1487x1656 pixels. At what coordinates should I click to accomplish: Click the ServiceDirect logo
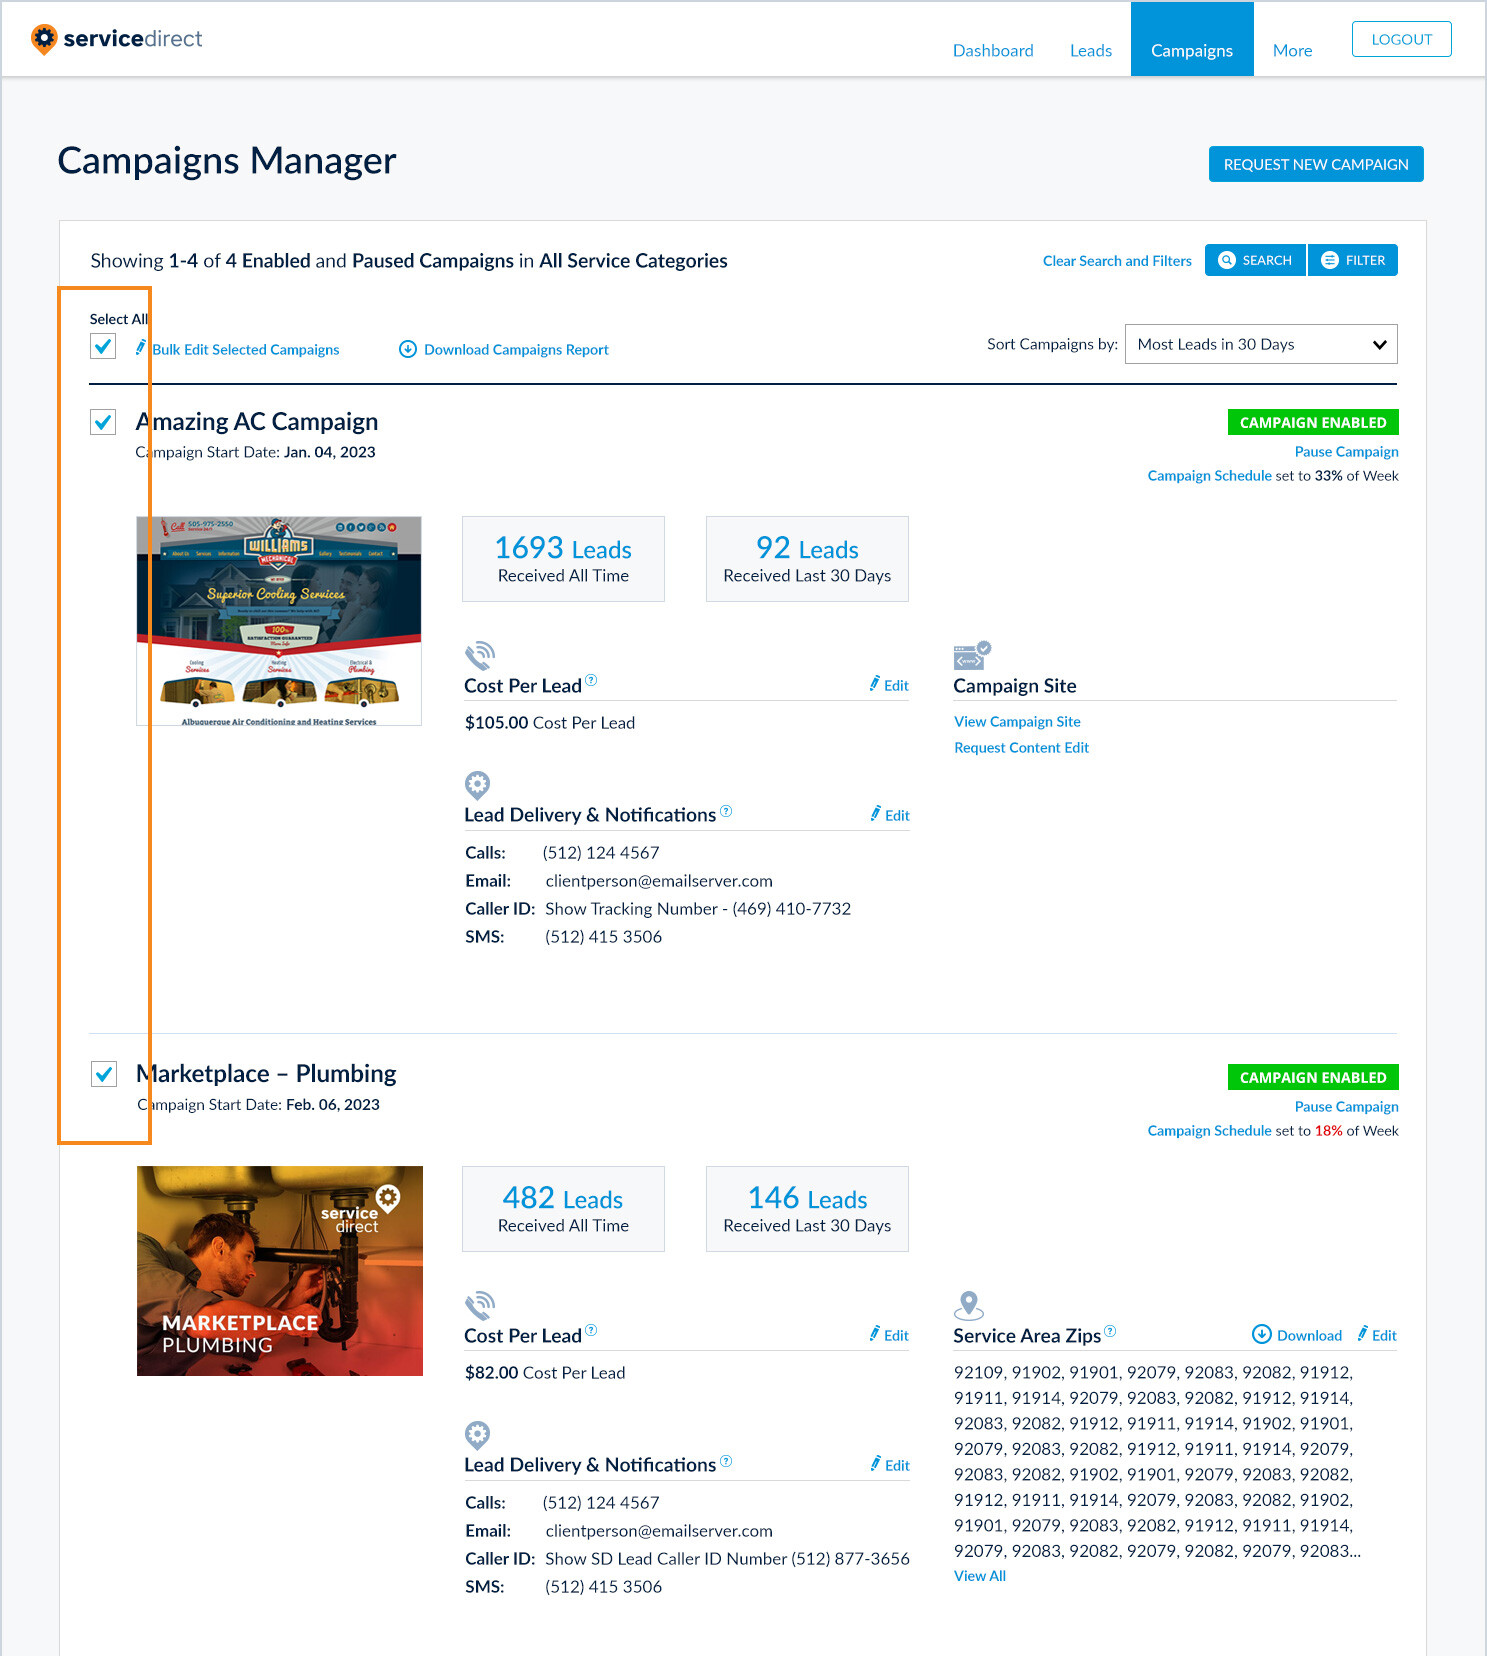click(x=117, y=39)
